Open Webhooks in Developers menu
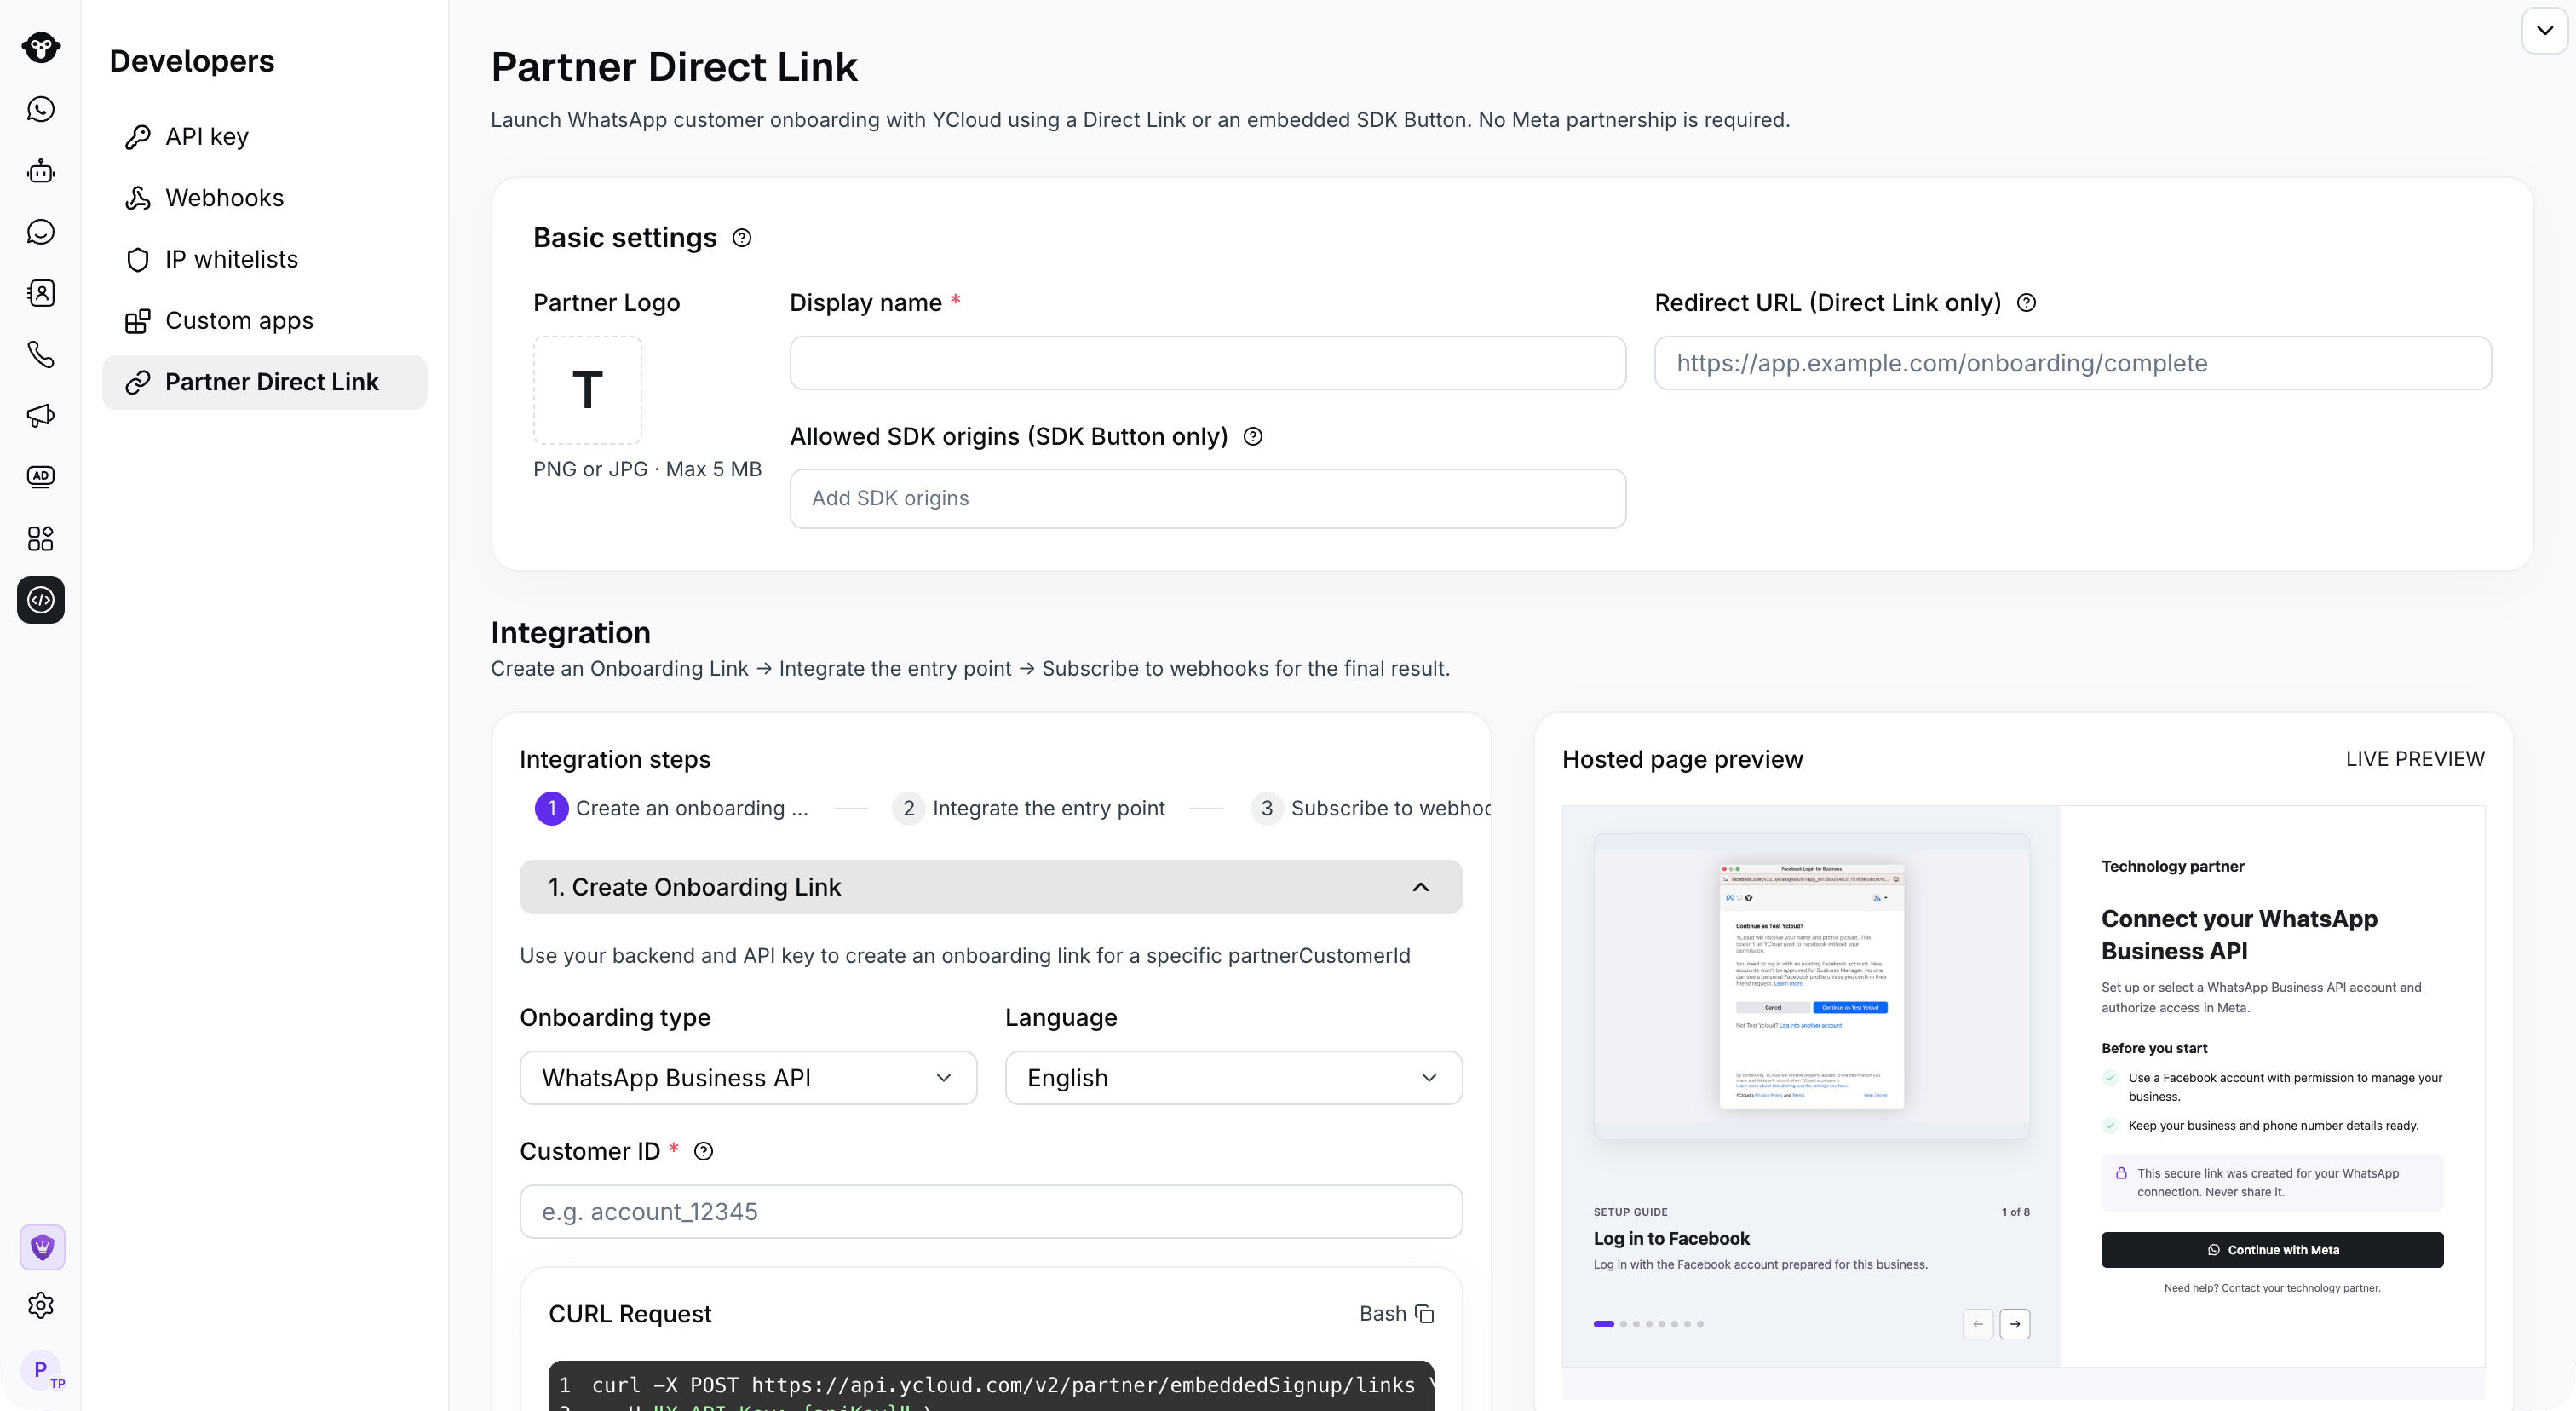This screenshot has height=1411, width=2576. pos(265,198)
